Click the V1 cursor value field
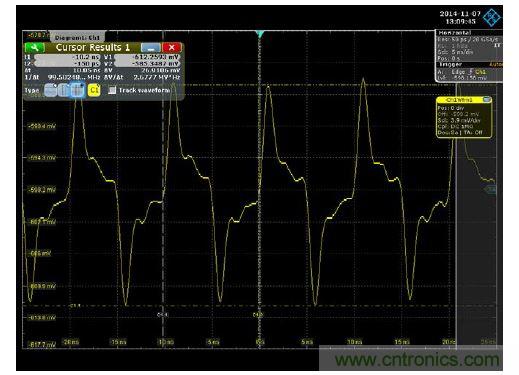 point(147,57)
